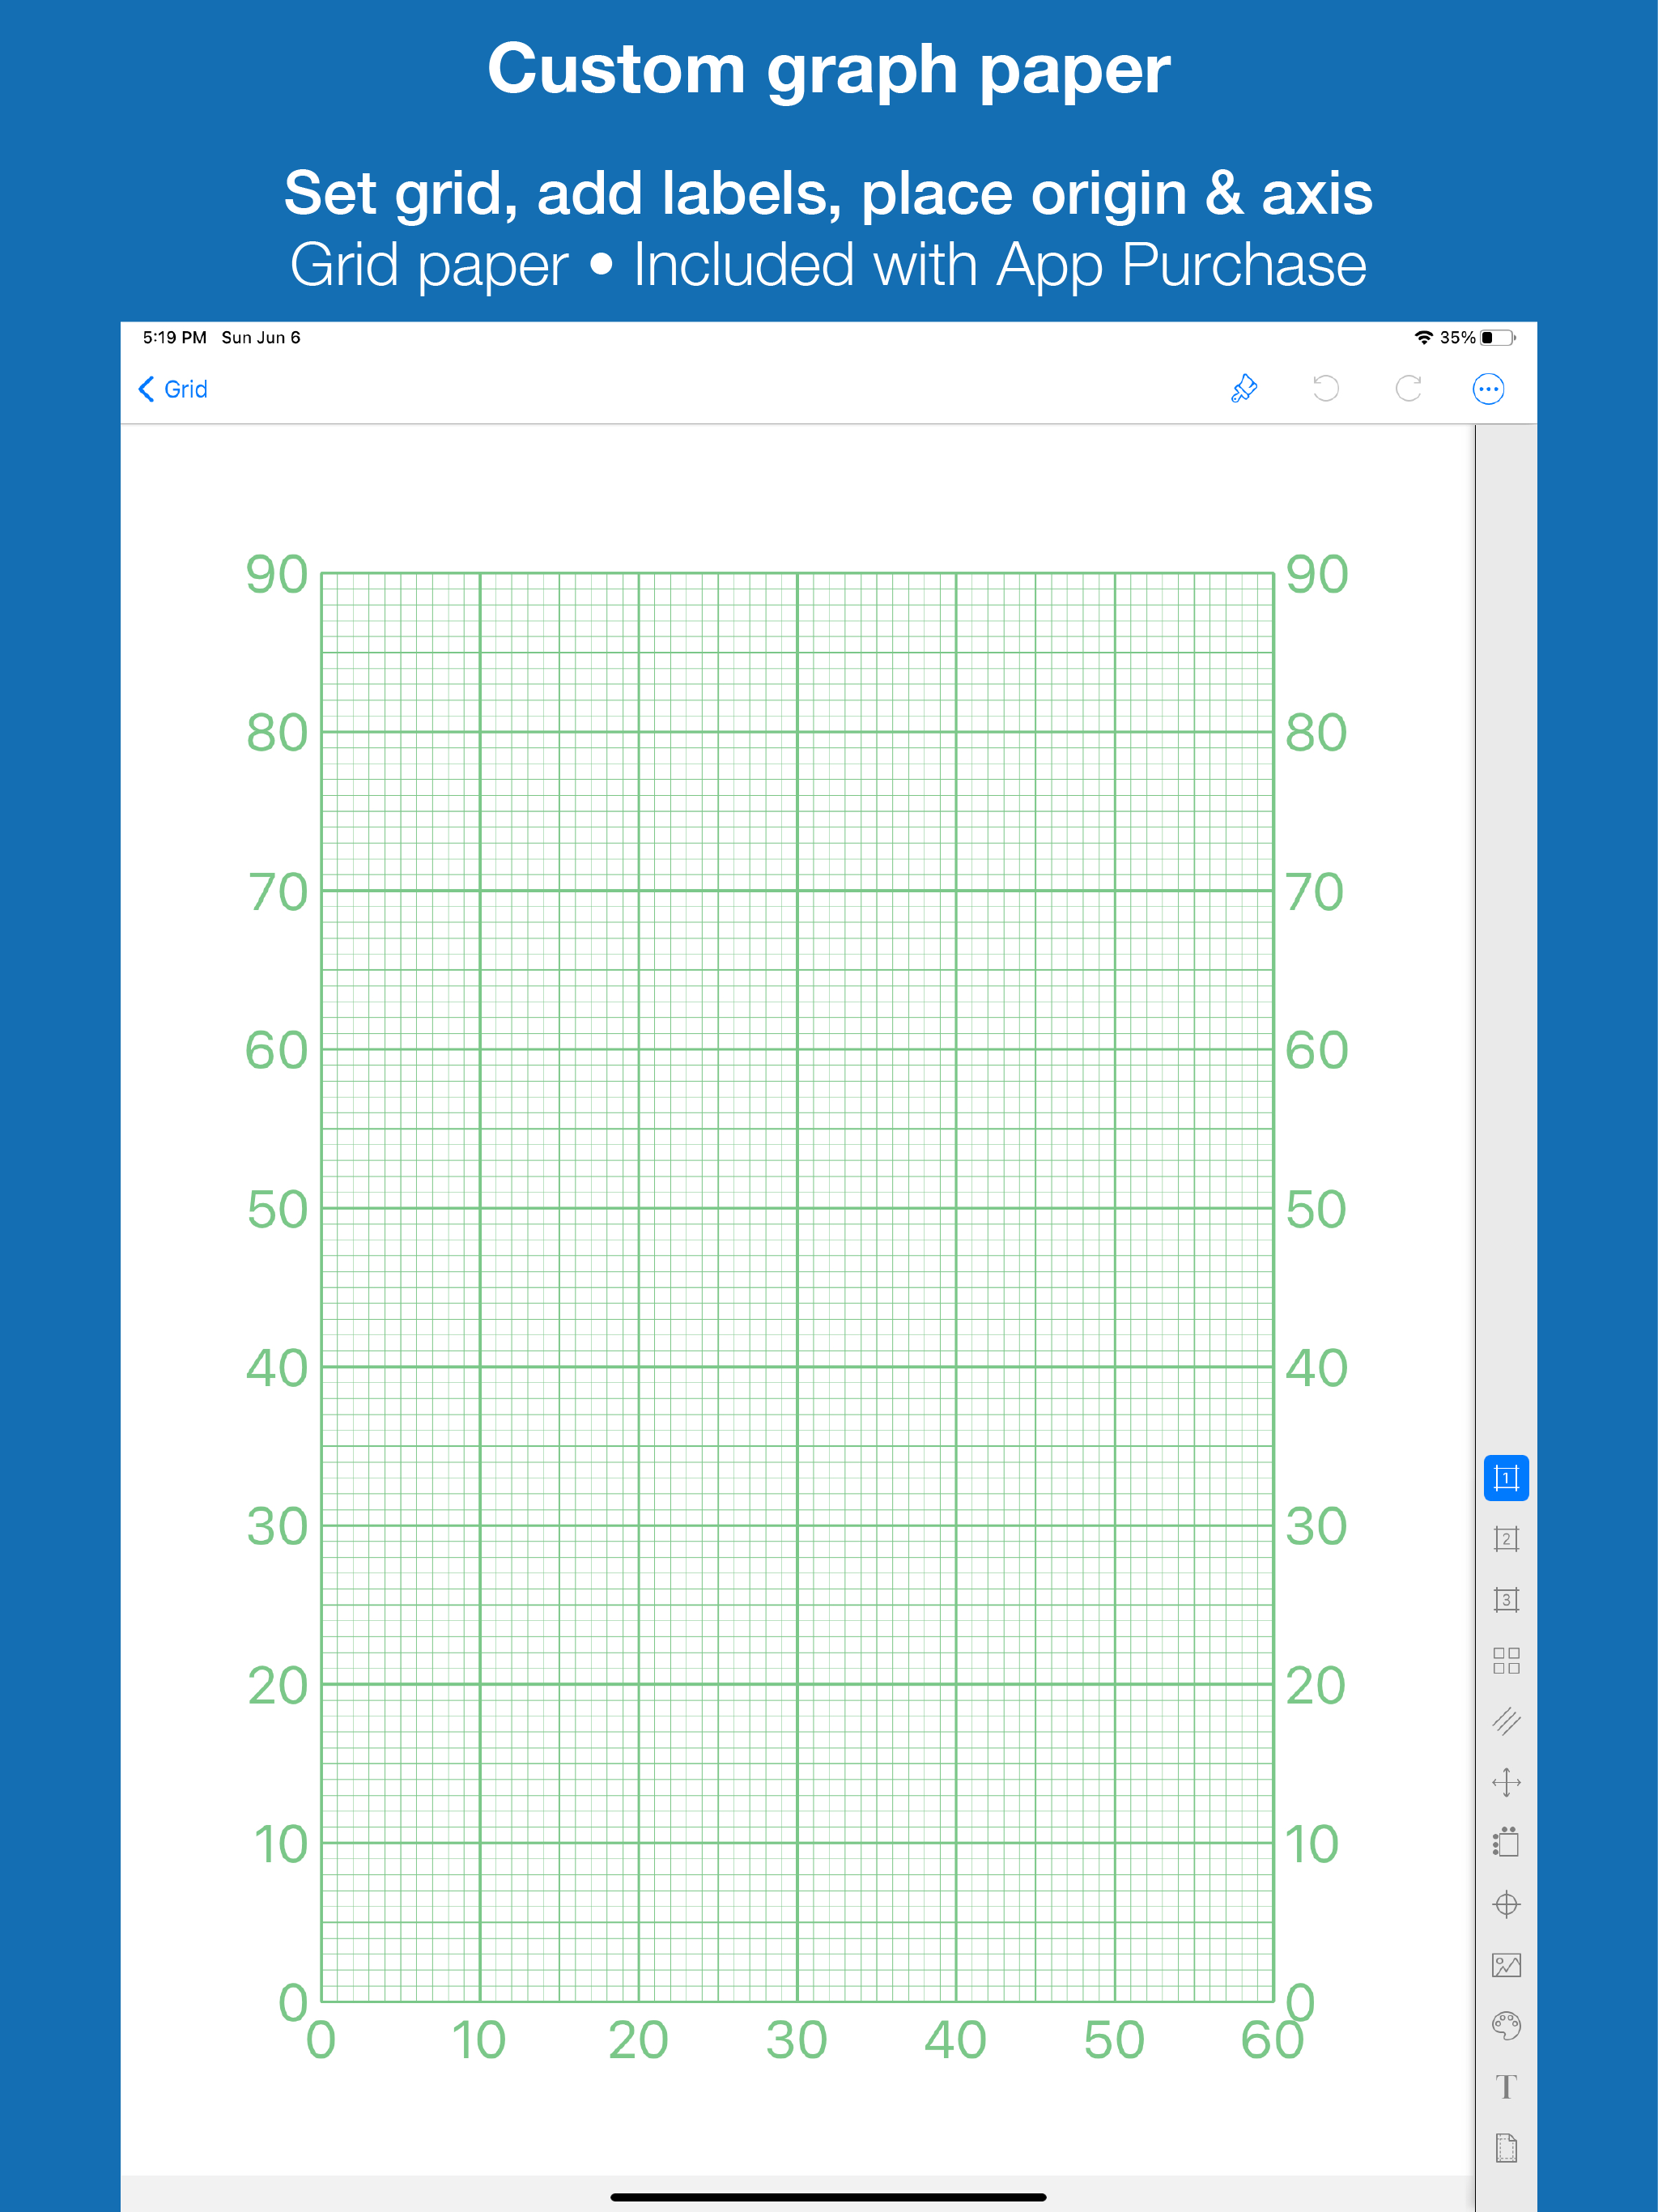
Task: Select the grid level 1 tool
Action: tap(1505, 1477)
